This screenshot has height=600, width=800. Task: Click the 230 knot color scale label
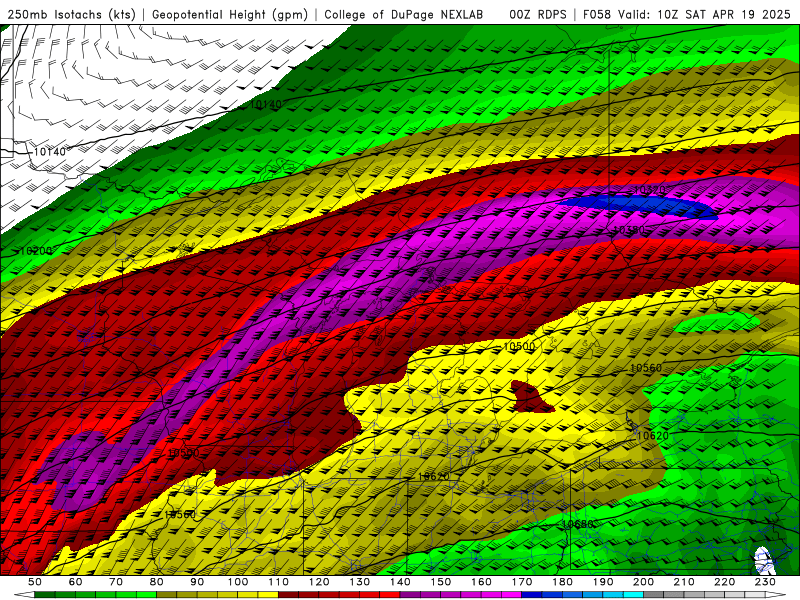(x=765, y=582)
